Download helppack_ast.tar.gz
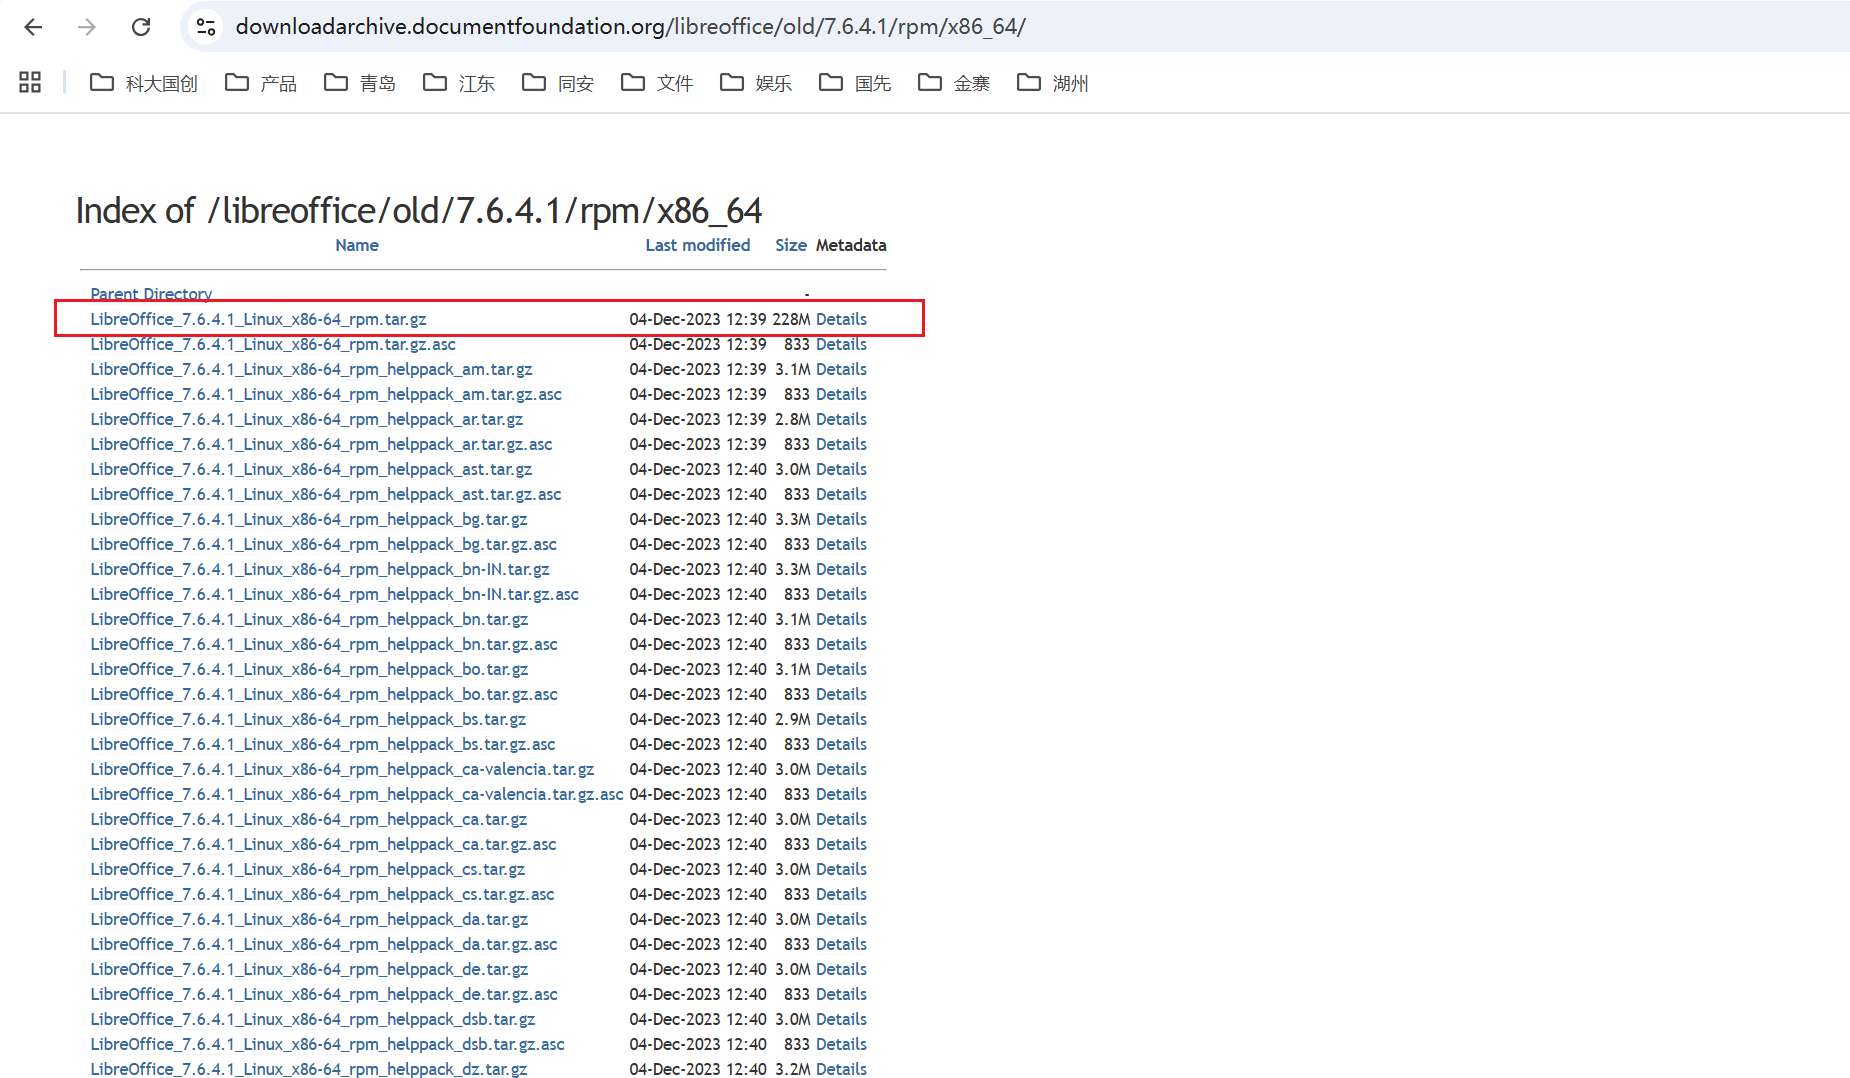Screen dimensions: 1850x1078 [311, 469]
